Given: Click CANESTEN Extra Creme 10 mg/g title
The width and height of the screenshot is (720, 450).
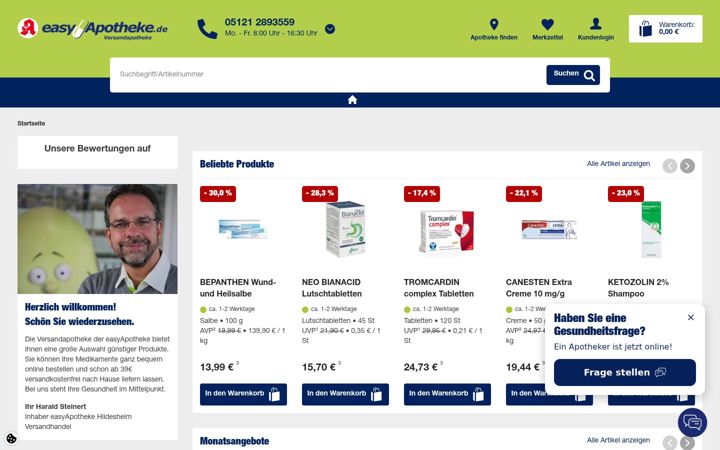Looking at the screenshot, I should pos(539,288).
